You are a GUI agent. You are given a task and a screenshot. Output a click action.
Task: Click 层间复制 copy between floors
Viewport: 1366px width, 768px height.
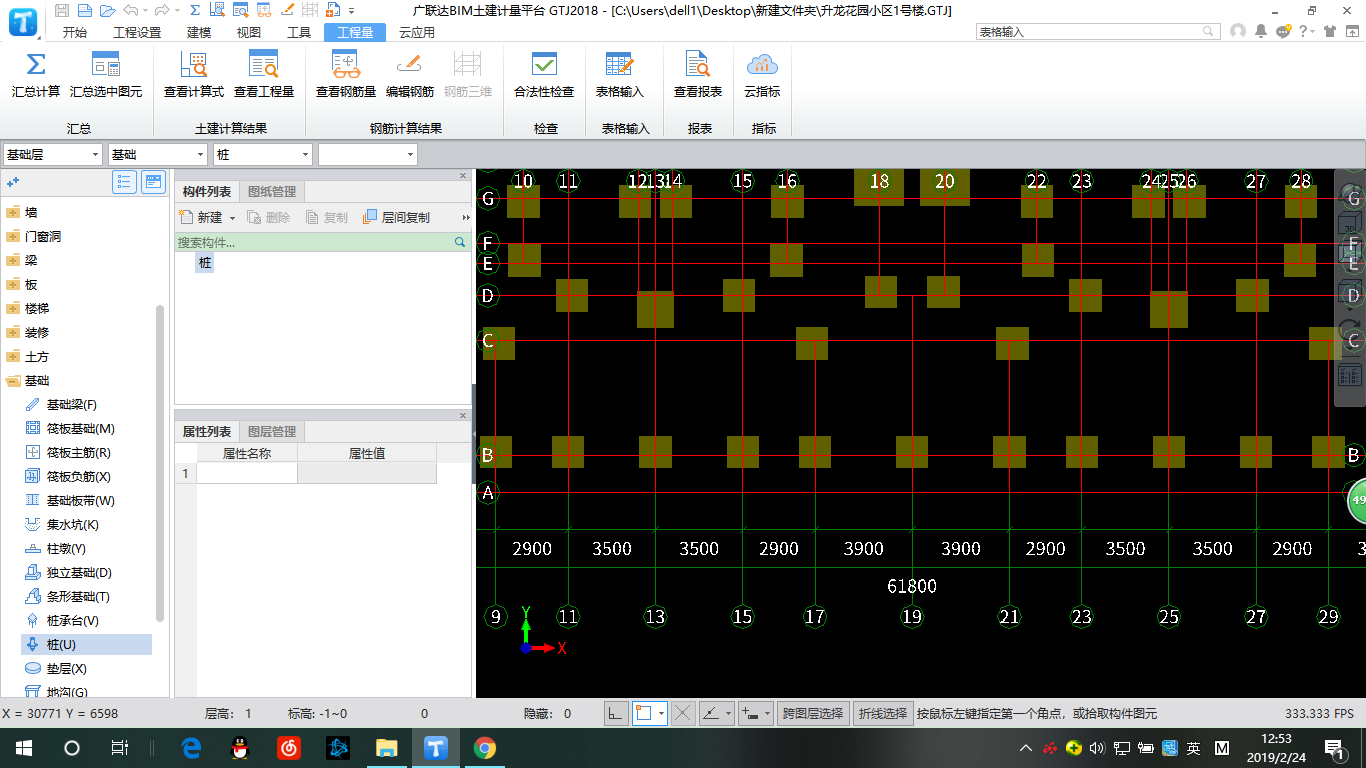tap(396, 217)
